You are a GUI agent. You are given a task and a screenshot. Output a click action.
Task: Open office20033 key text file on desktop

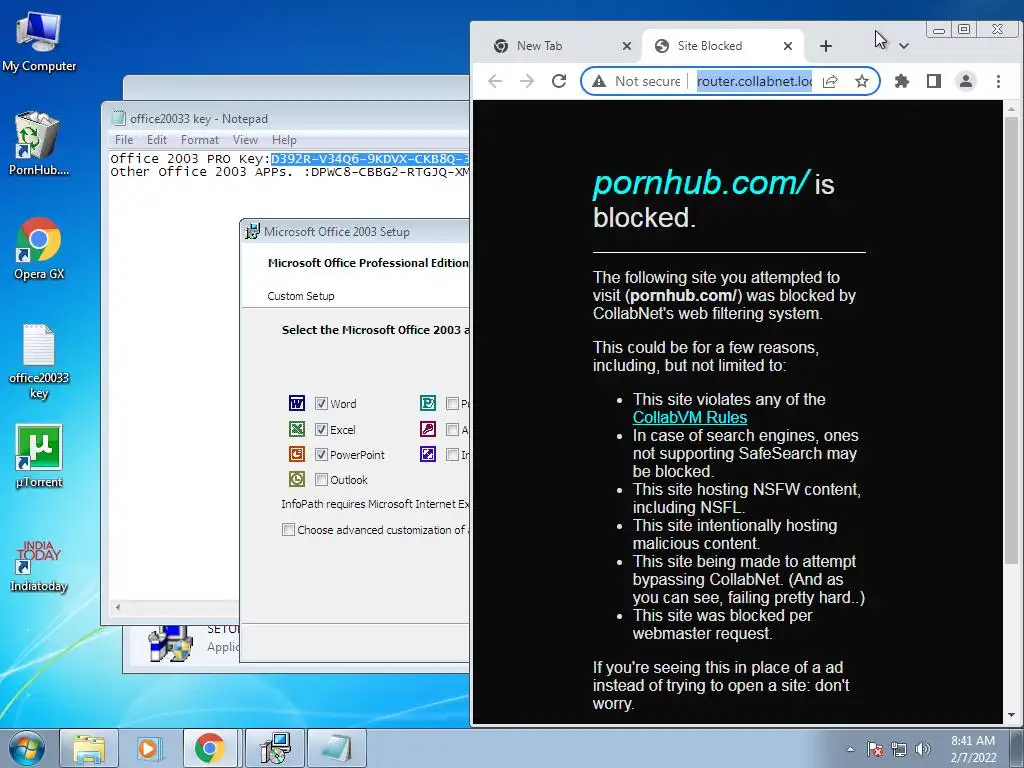(39, 361)
